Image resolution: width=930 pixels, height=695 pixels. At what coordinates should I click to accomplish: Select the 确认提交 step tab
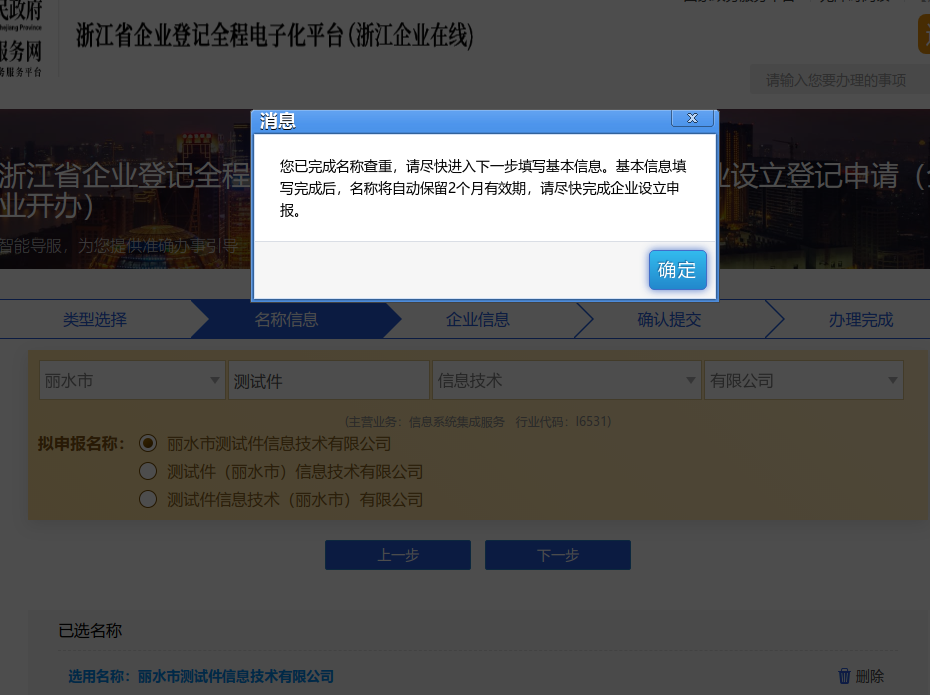[x=670, y=320]
